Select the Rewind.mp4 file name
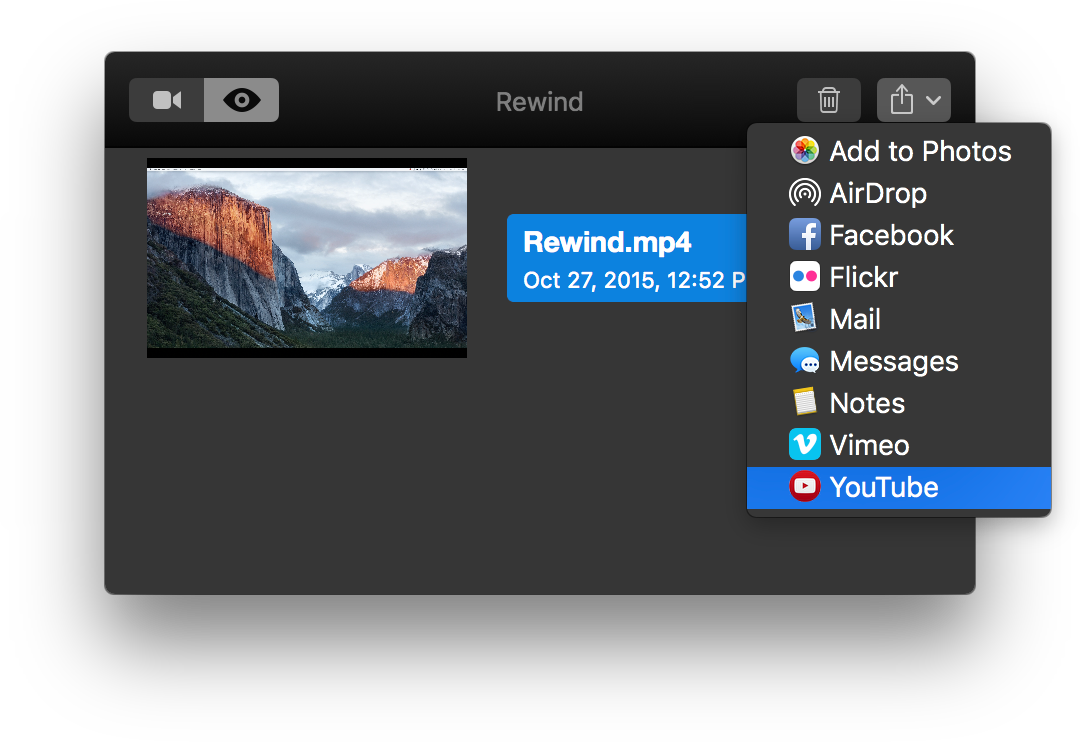This screenshot has width=1080, height=742. 607,243
